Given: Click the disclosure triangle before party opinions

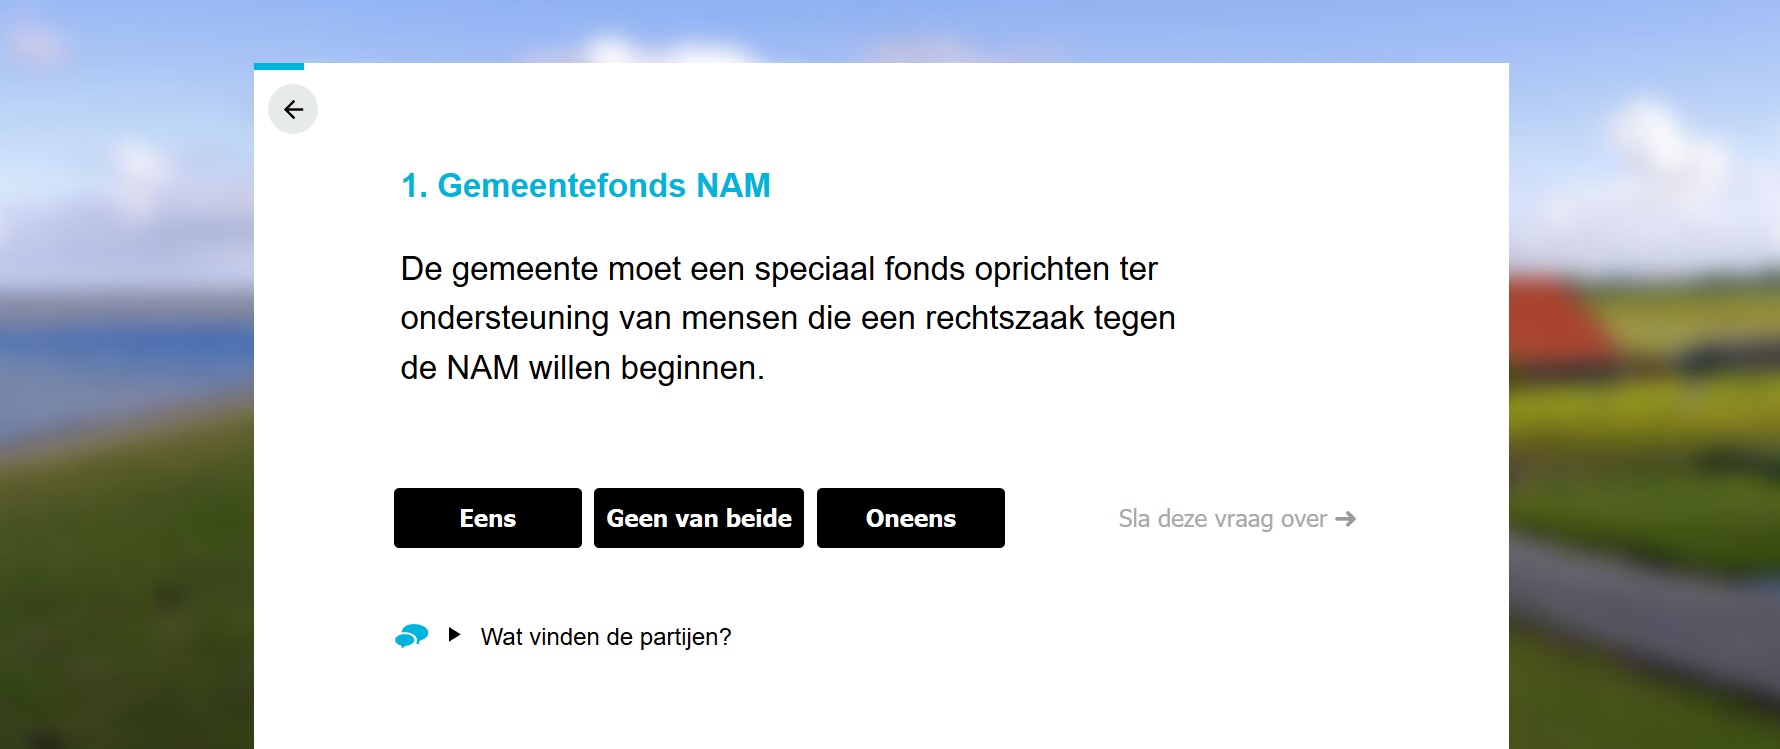Looking at the screenshot, I should [x=456, y=634].
